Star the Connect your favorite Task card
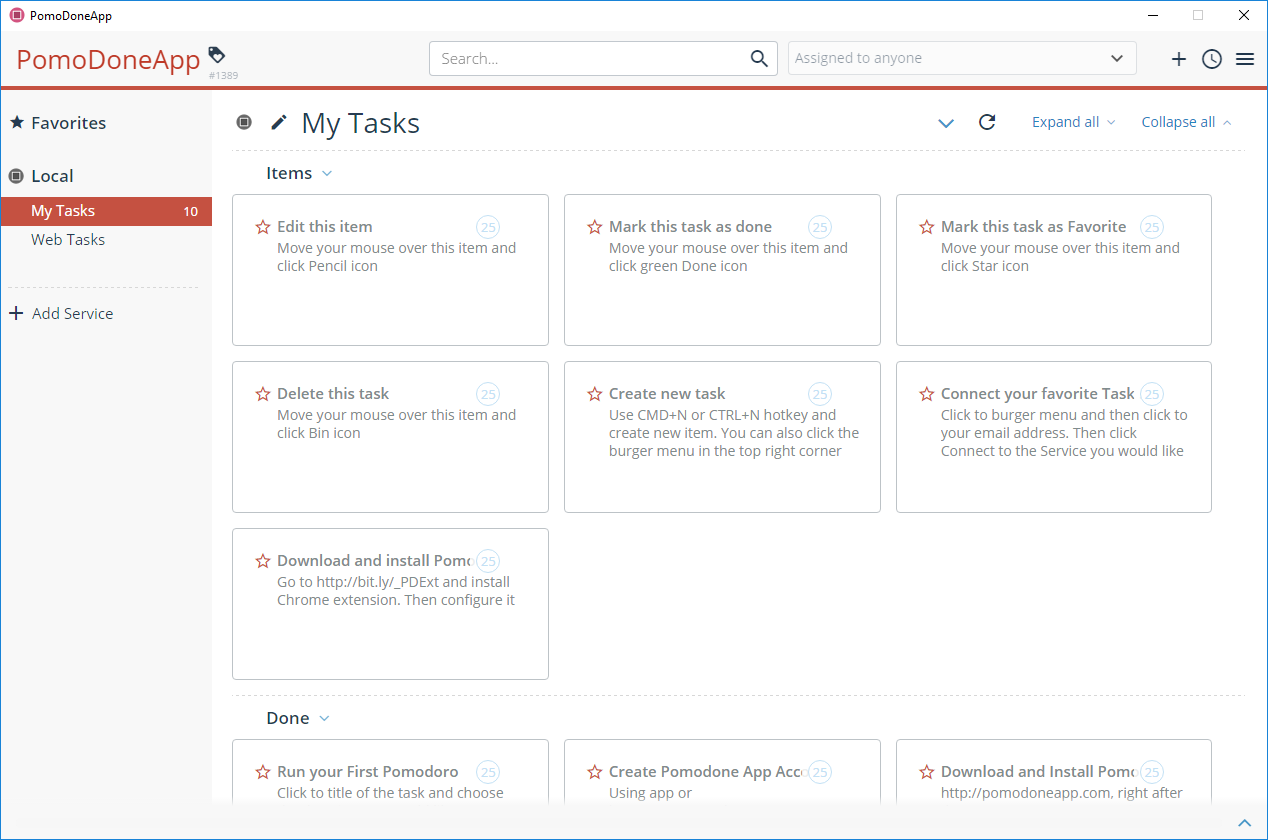 point(927,394)
